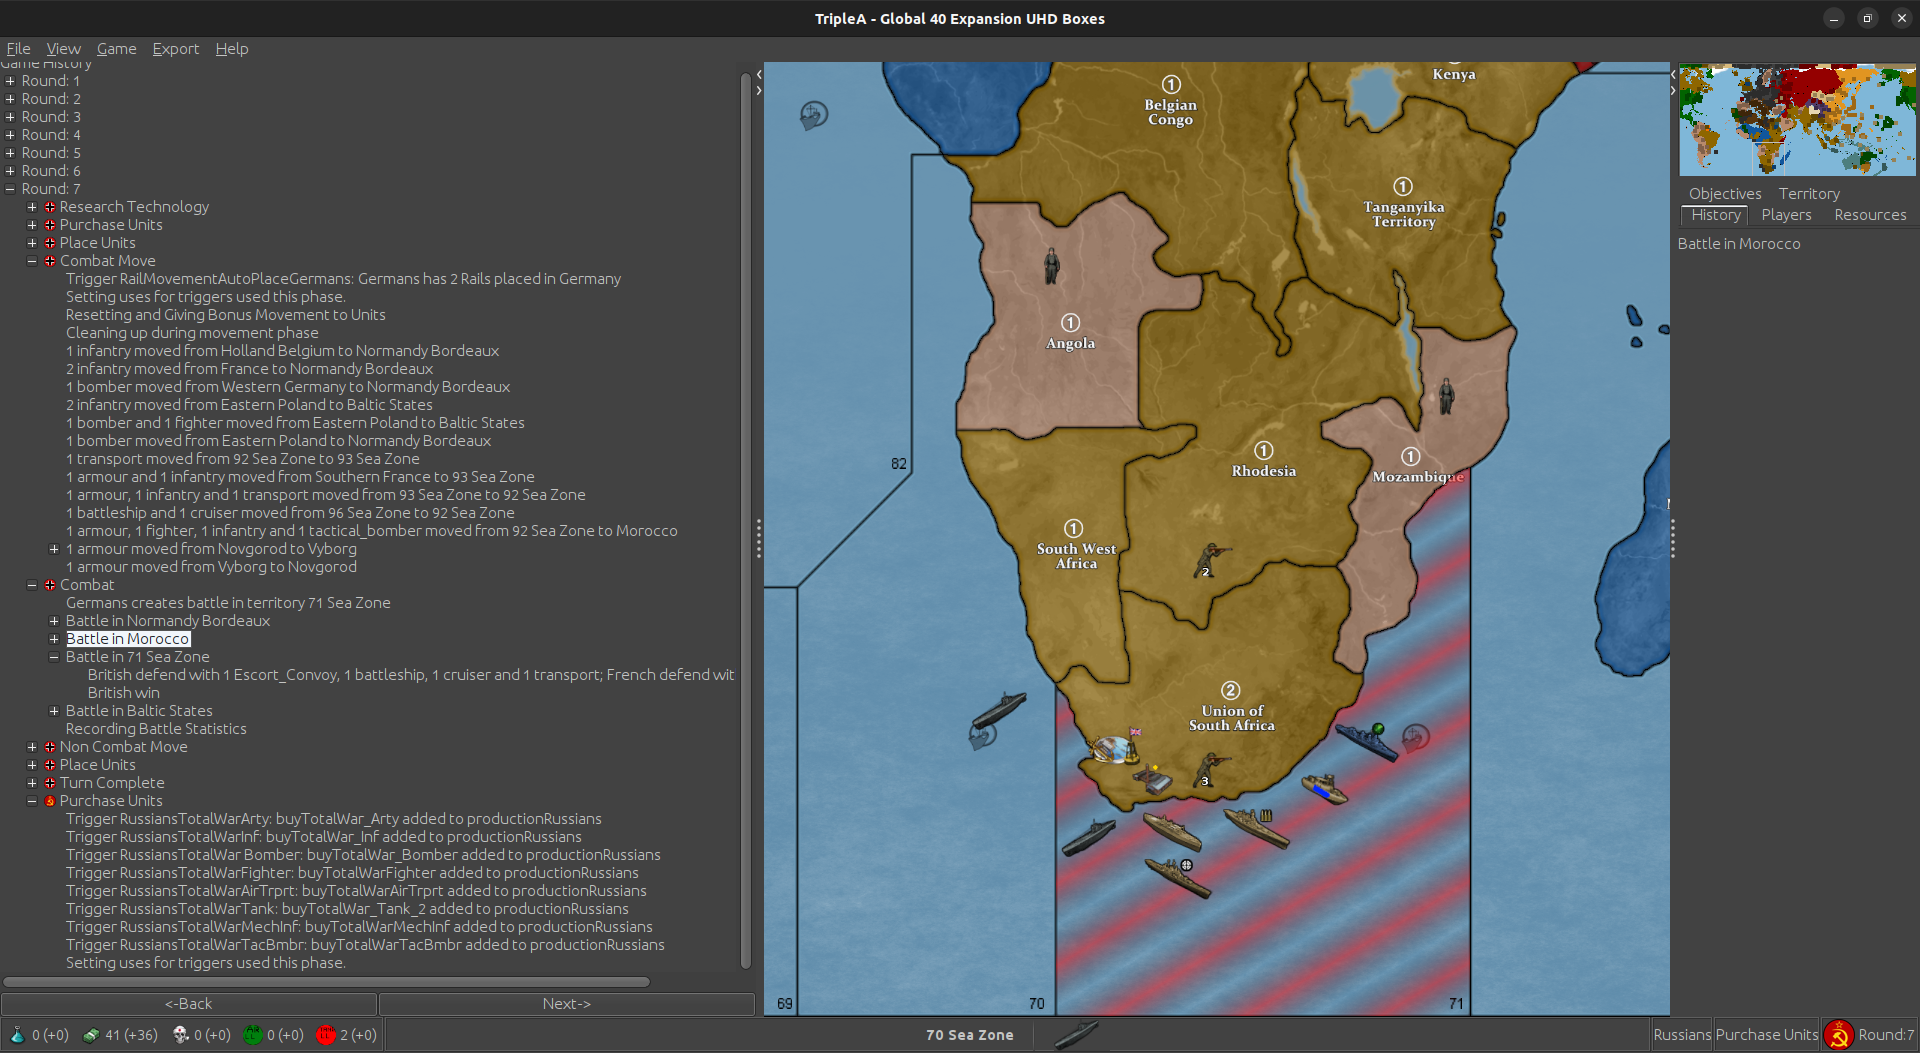Click the convoy marker beneath the 82 zone submarine
This screenshot has width=1920, height=1053.
(x=982, y=737)
